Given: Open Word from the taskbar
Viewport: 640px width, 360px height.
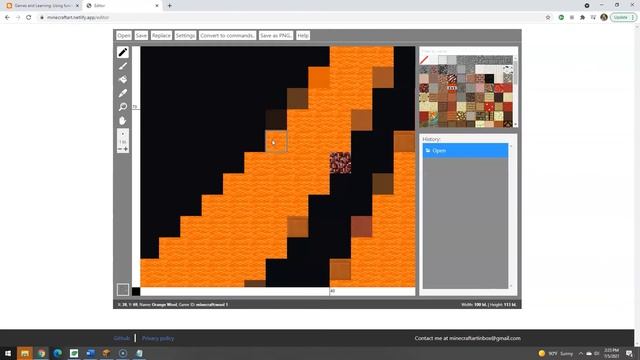Looking at the screenshot, I should [x=90, y=353].
